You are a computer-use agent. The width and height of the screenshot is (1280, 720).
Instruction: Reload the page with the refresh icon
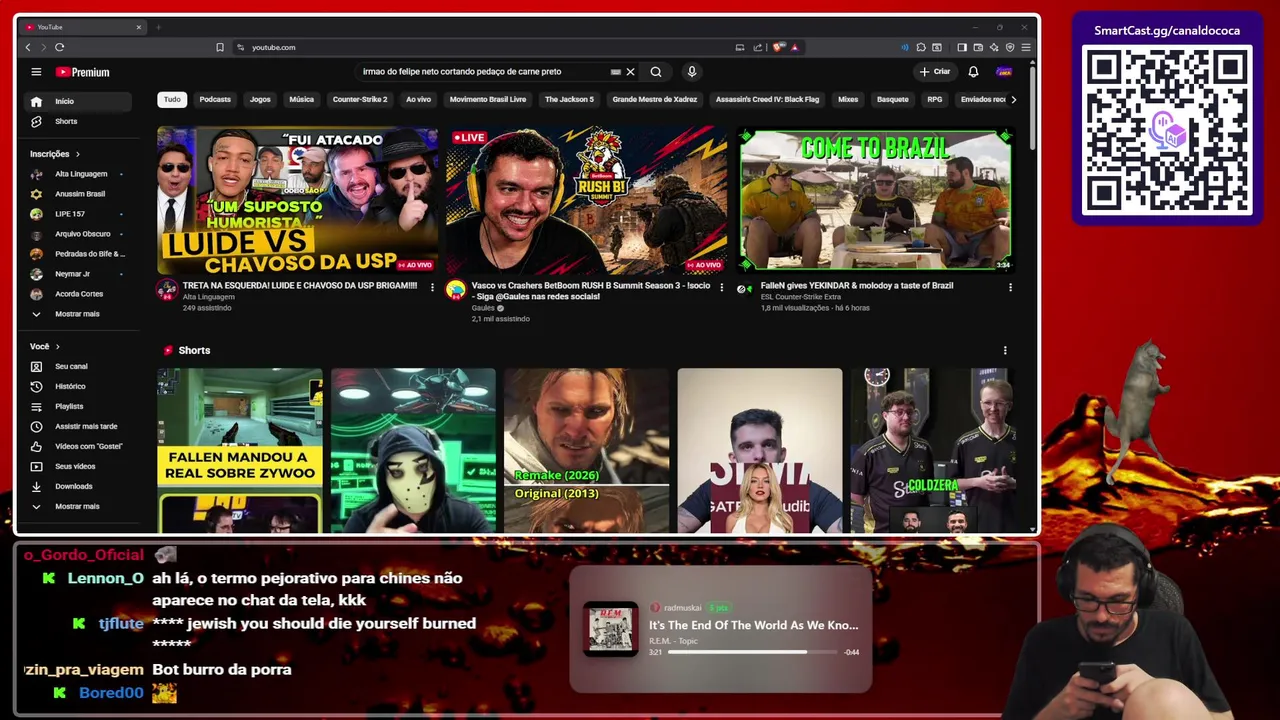tap(60, 47)
